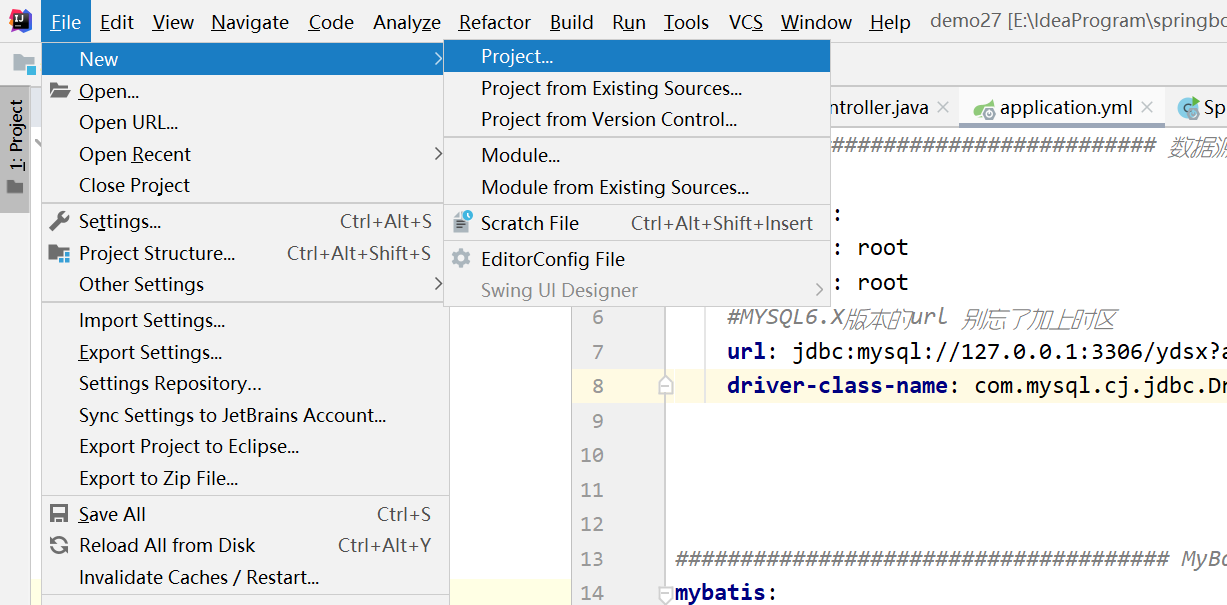This screenshot has width=1227, height=605.
Task: Select Export to Zip File...
Action: 245,478
